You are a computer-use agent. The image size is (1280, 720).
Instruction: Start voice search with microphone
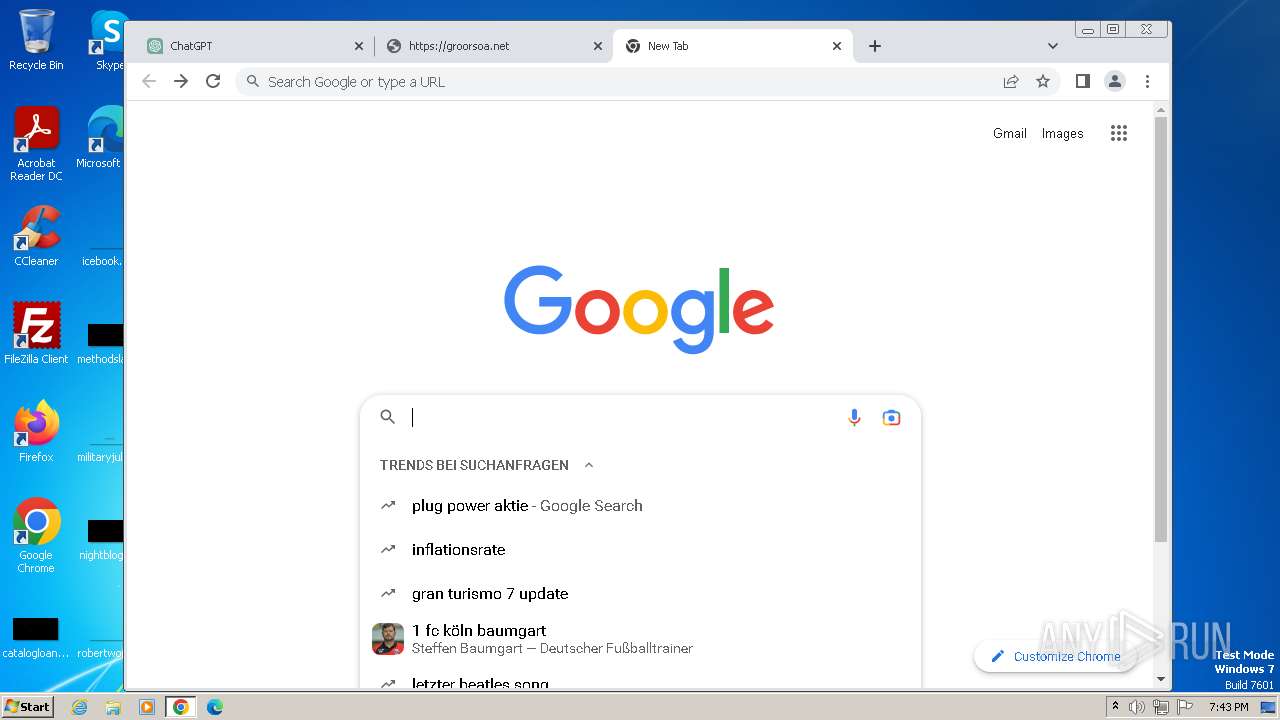click(854, 417)
